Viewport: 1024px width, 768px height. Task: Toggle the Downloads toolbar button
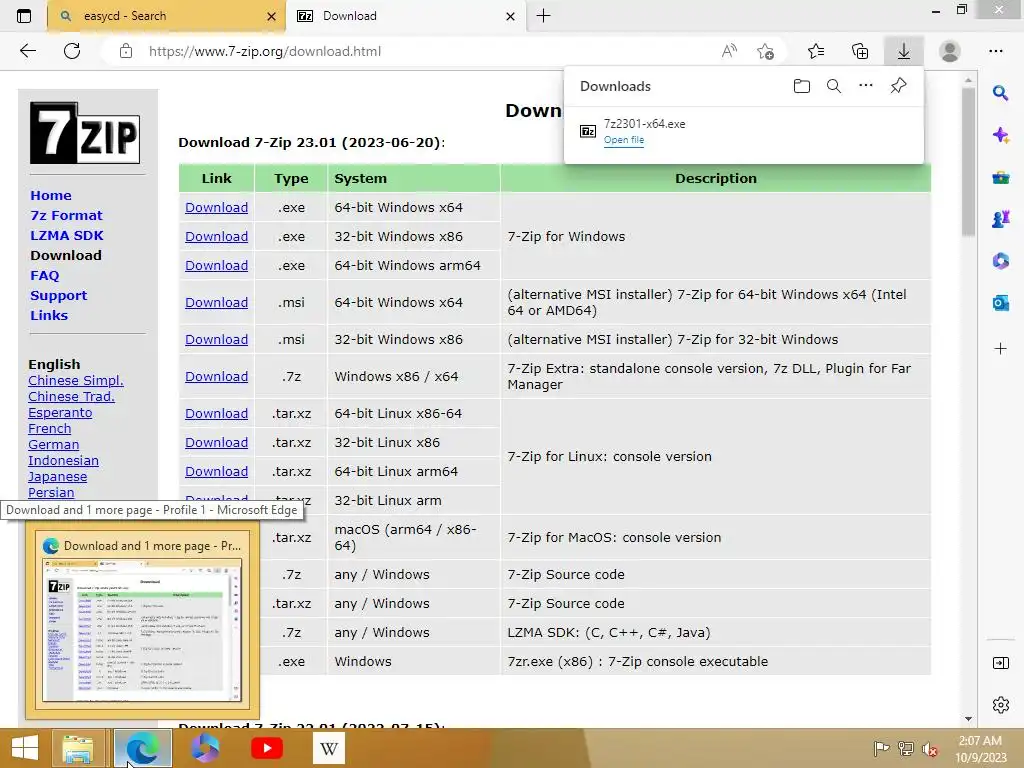(904, 51)
